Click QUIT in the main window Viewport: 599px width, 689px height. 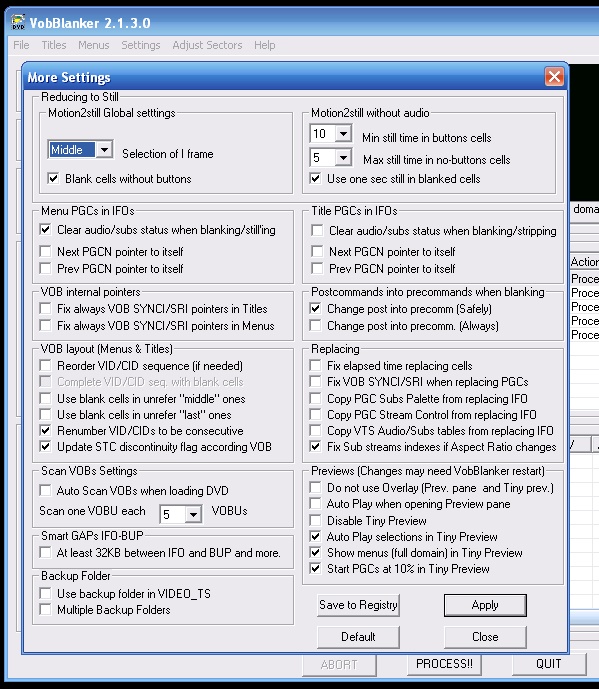[548, 664]
